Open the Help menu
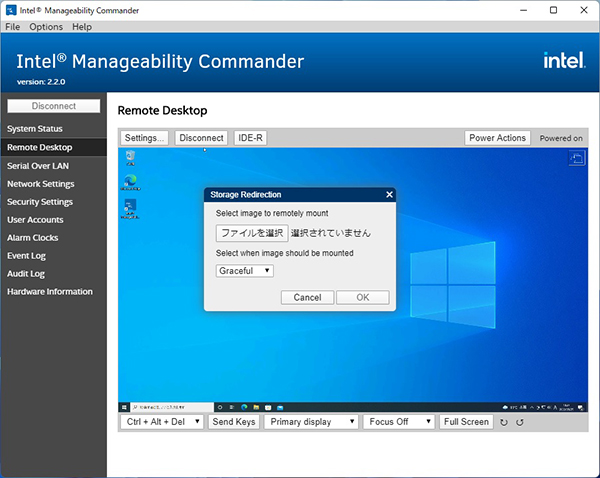 (82, 26)
